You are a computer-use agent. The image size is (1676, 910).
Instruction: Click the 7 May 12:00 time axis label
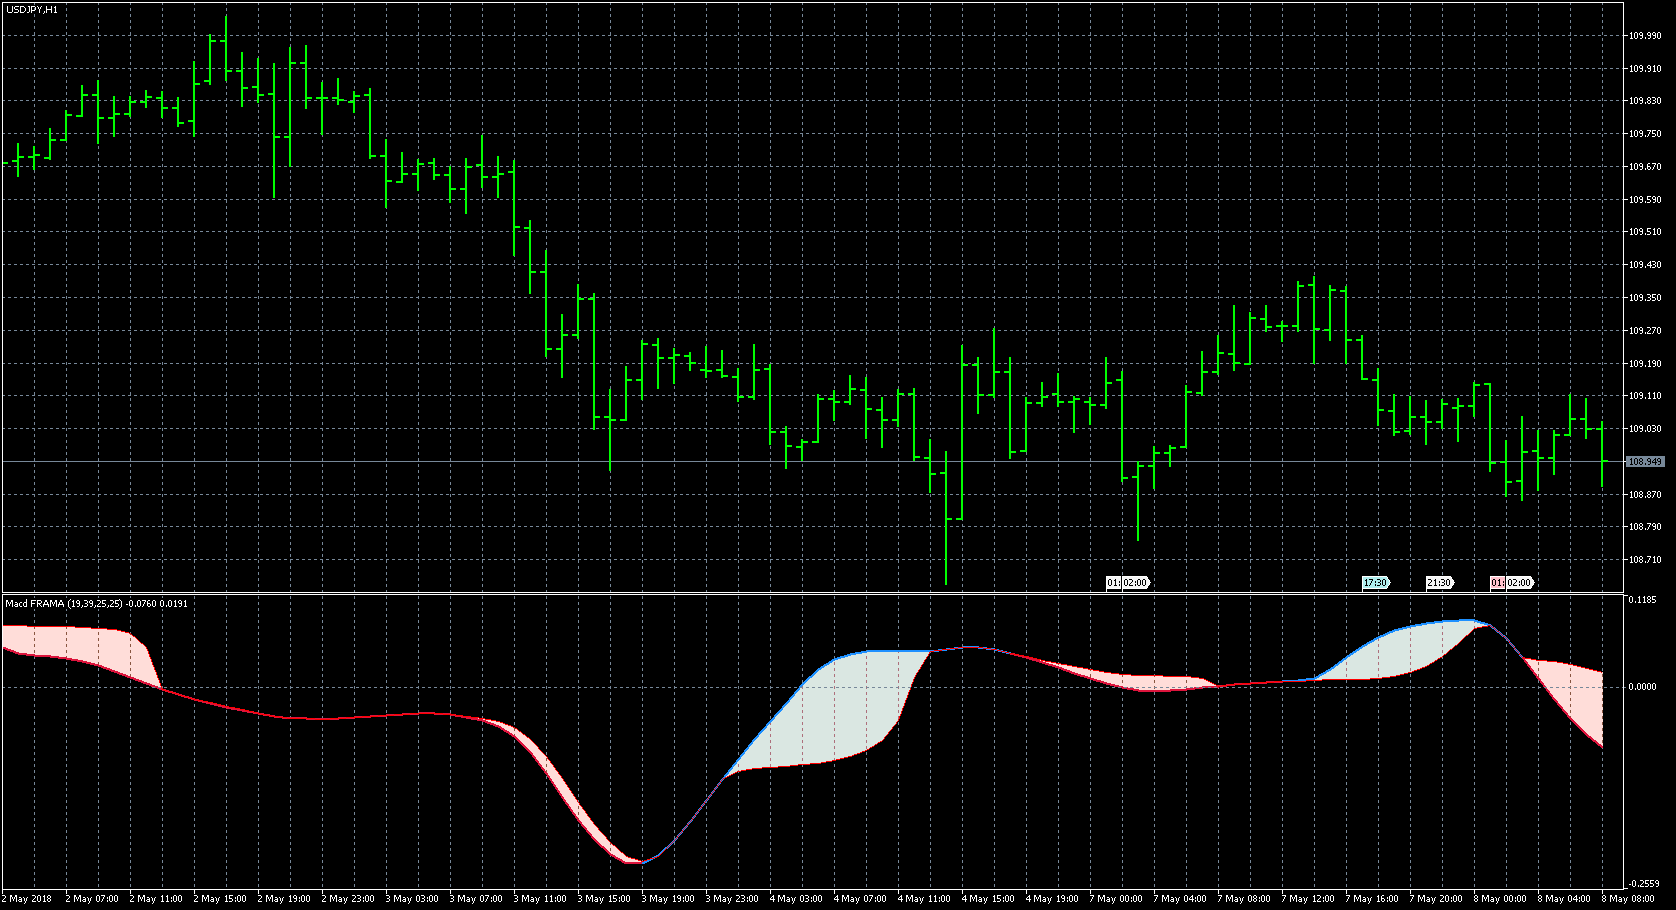click(x=1308, y=899)
